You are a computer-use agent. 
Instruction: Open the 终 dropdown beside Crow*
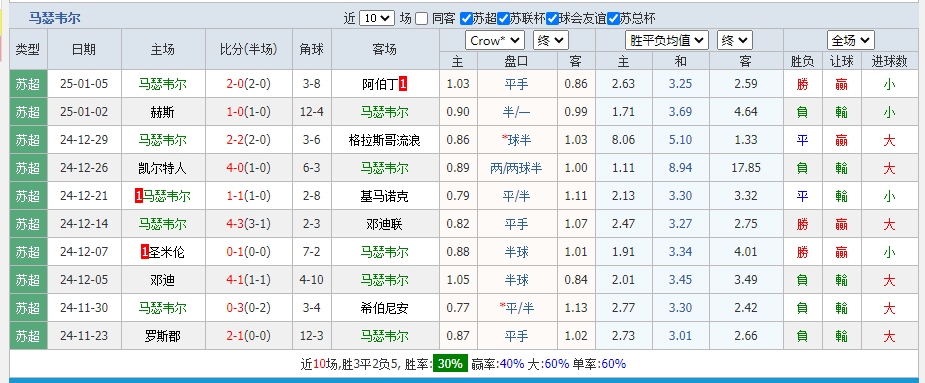click(x=550, y=41)
